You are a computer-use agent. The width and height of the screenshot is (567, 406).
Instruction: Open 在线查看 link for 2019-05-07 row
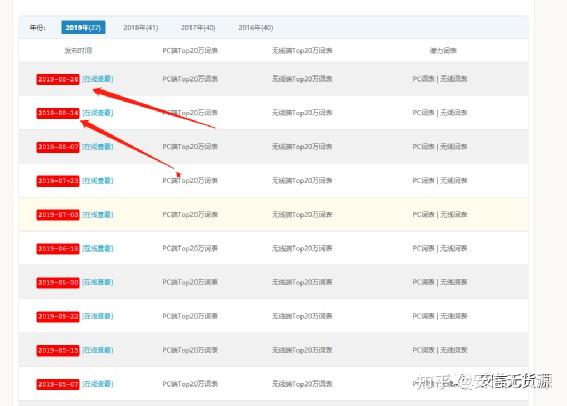pyautogui.click(x=98, y=384)
